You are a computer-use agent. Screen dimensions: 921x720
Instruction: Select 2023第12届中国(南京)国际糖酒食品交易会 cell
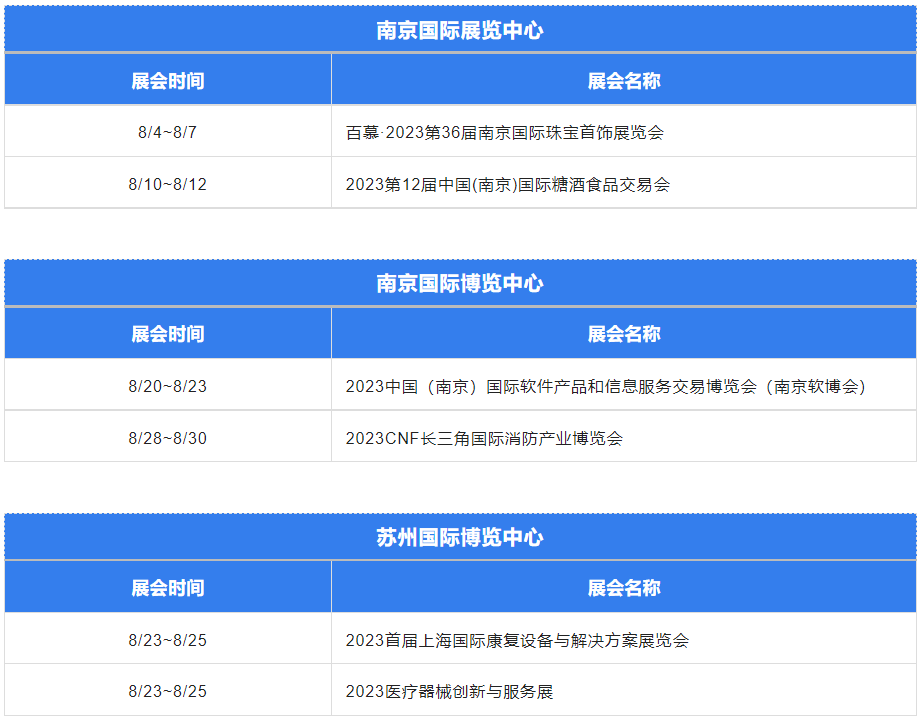pyautogui.click(x=624, y=184)
